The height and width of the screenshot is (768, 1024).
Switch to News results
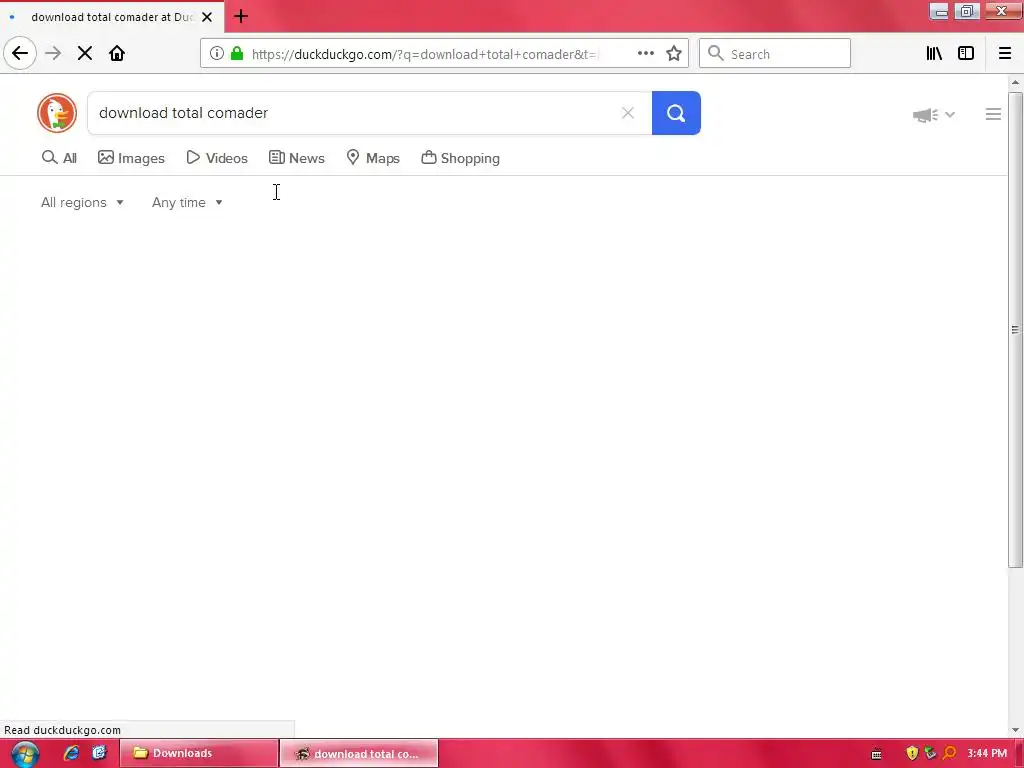tap(296, 158)
